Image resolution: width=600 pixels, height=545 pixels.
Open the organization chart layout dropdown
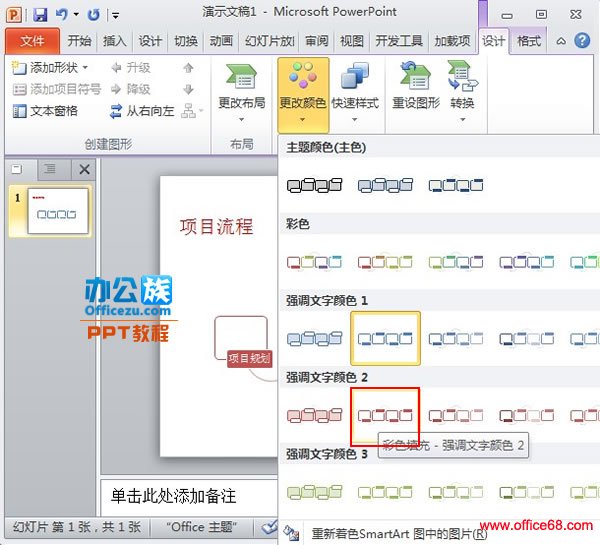pos(192,111)
